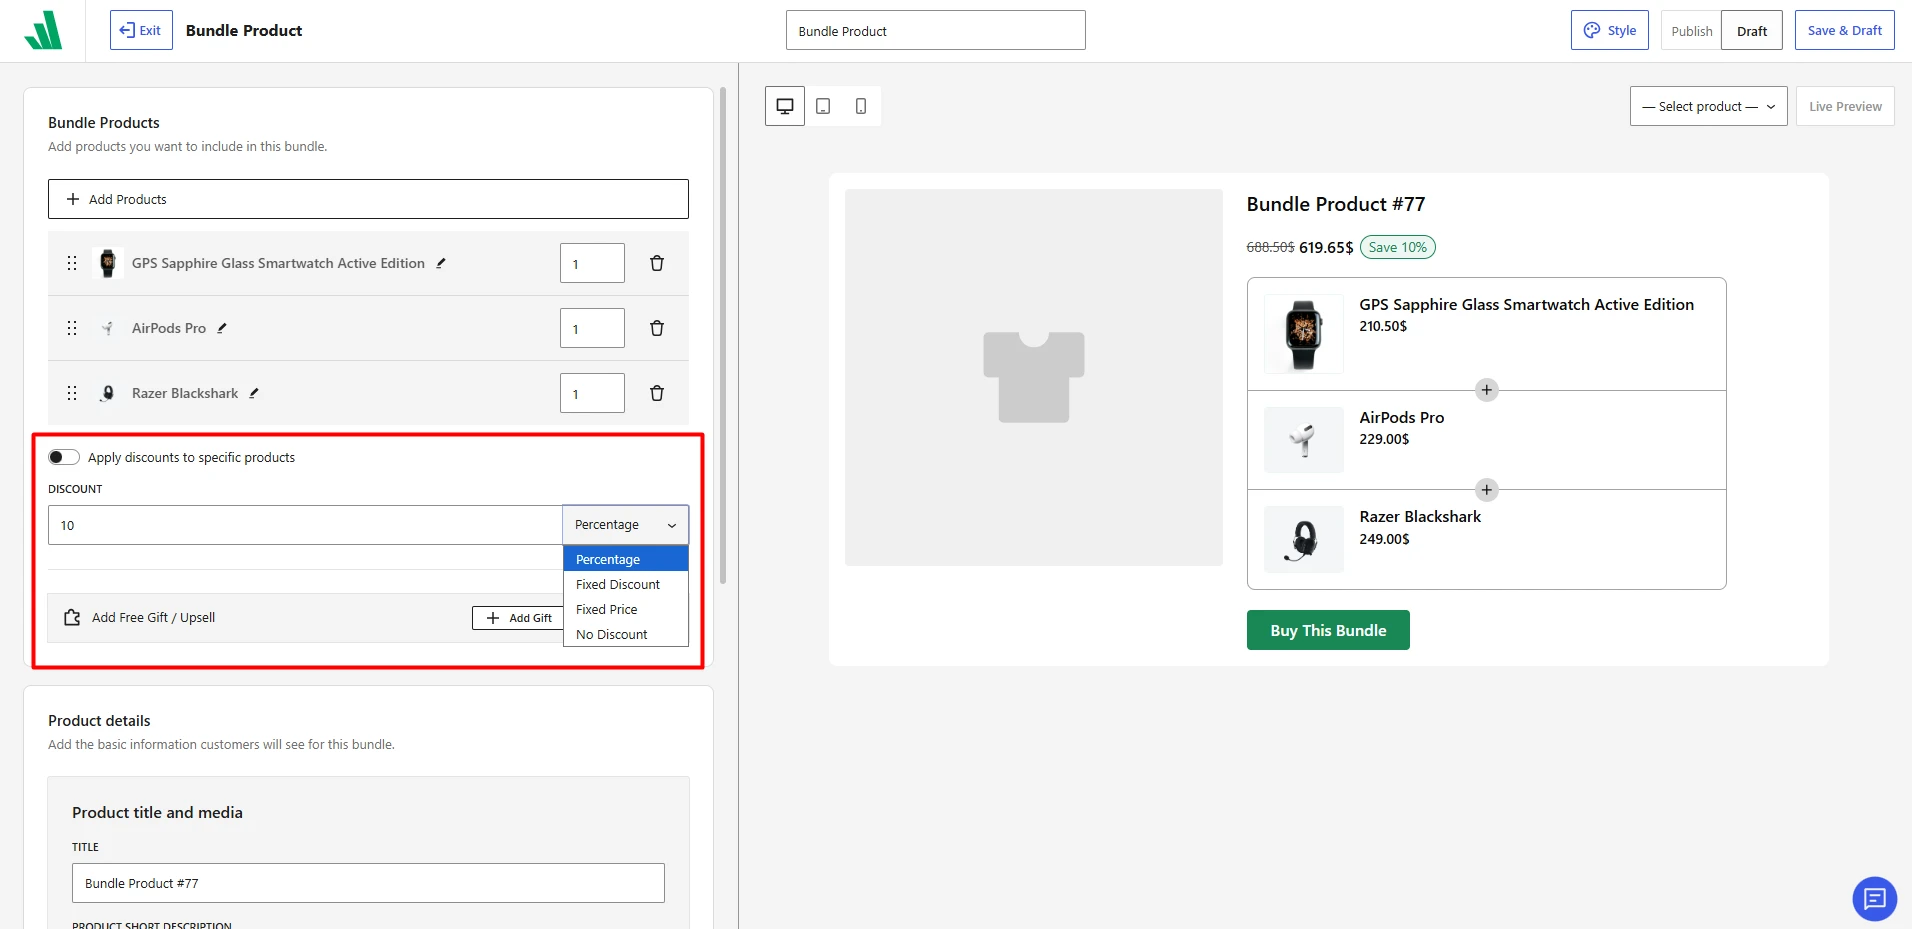Select the Publish status option
The width and height of the screenshot is (1912, 929).
tap(1691, 31)
